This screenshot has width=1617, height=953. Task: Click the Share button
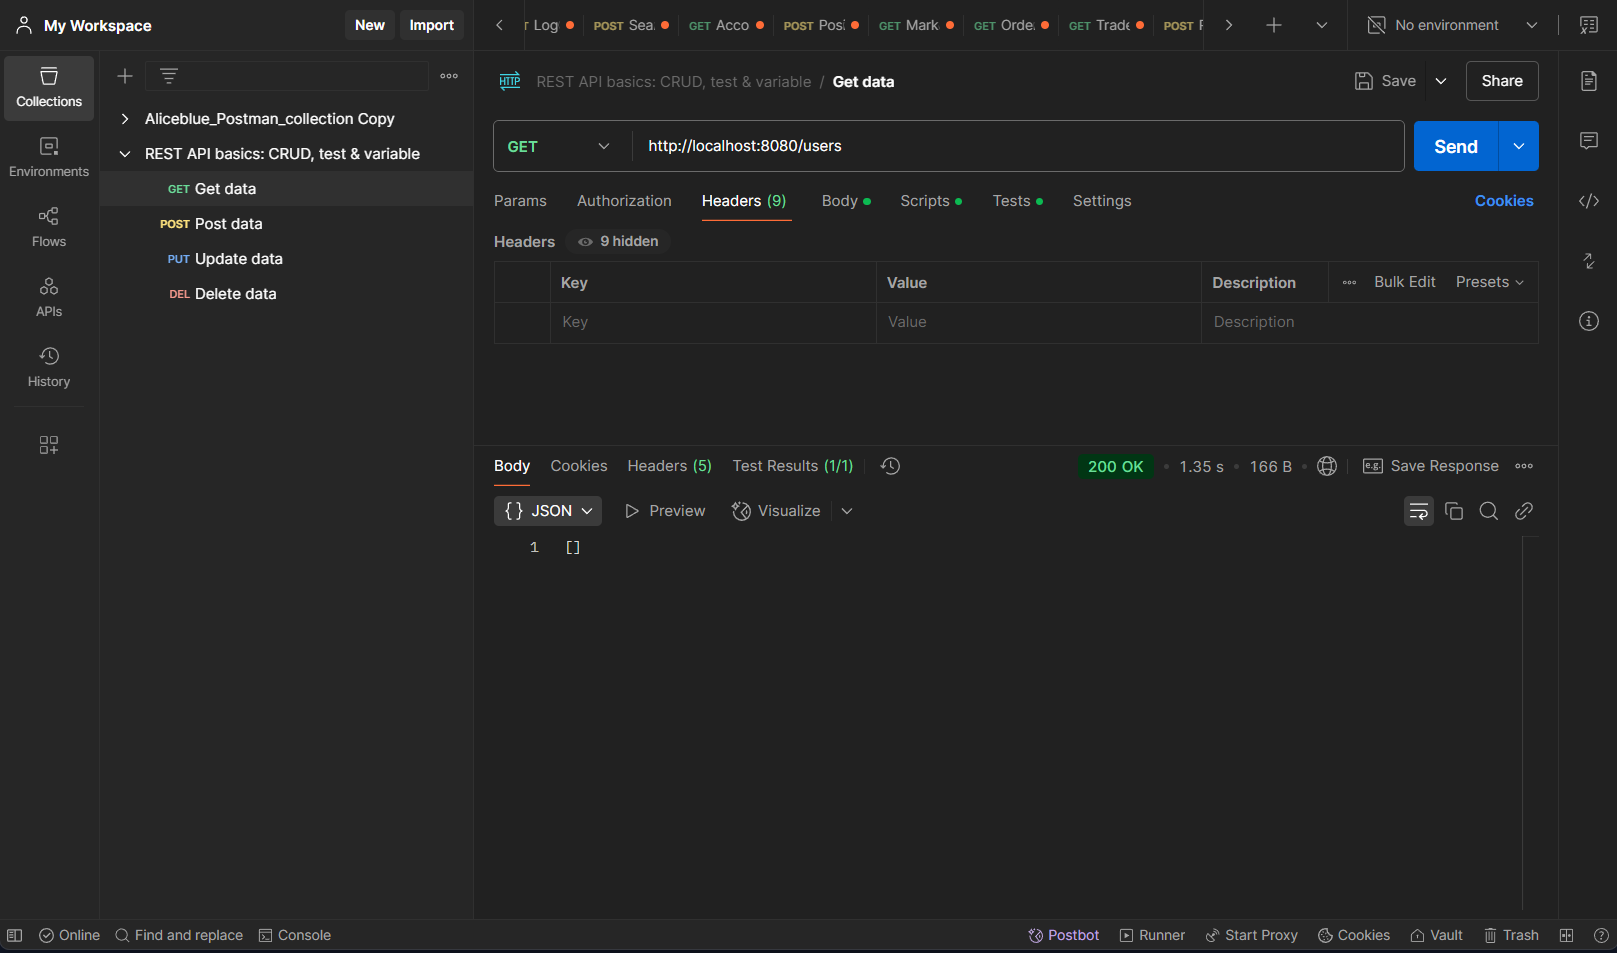click(x=1502, y=81)
